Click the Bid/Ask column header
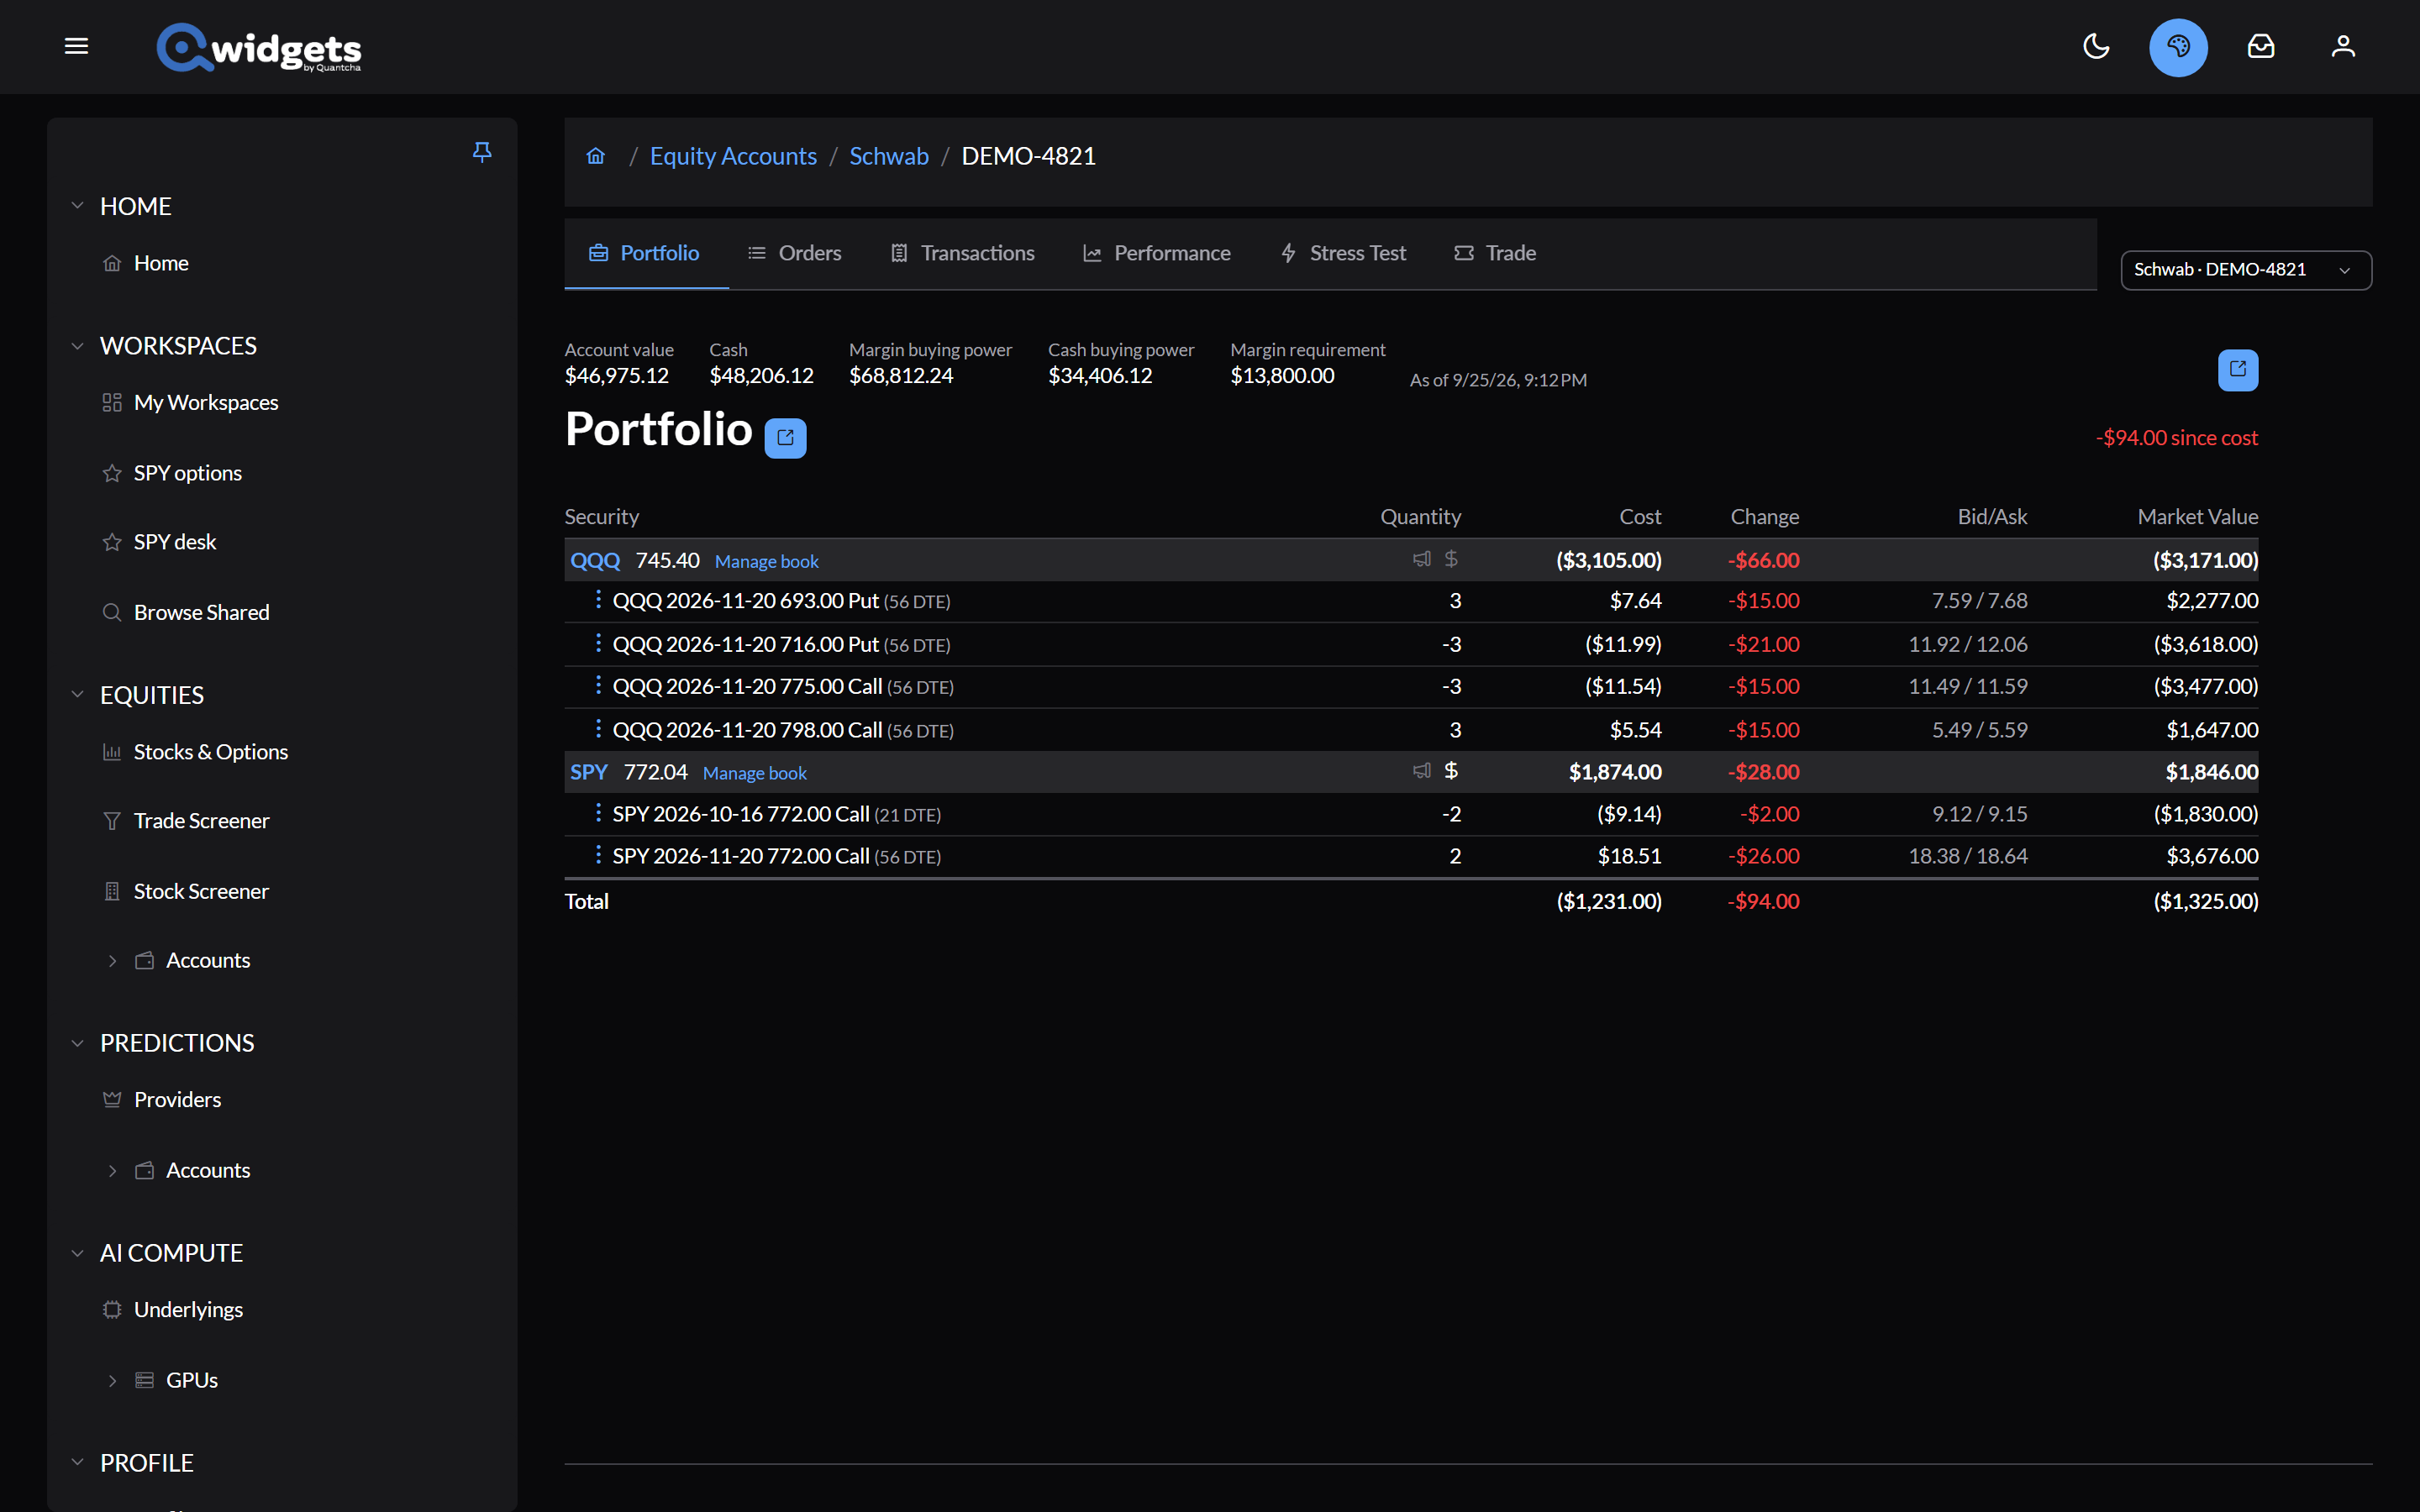2420x1512 pixels. point(1992,517)
